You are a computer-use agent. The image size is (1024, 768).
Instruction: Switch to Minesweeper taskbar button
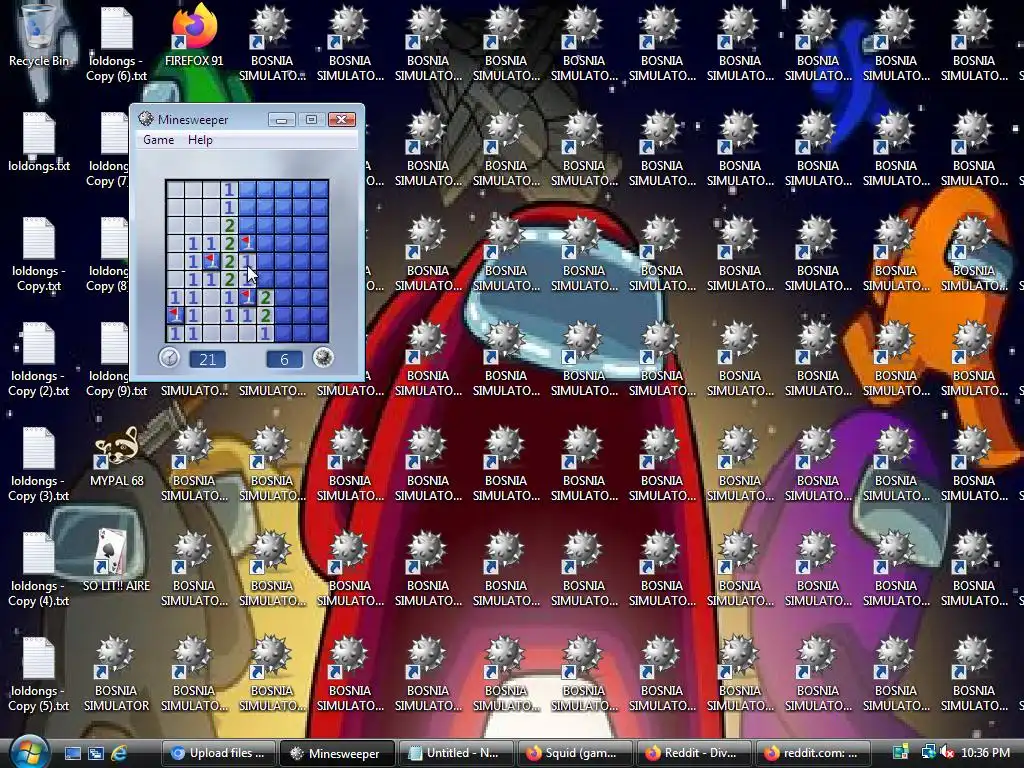click(337, 753)
